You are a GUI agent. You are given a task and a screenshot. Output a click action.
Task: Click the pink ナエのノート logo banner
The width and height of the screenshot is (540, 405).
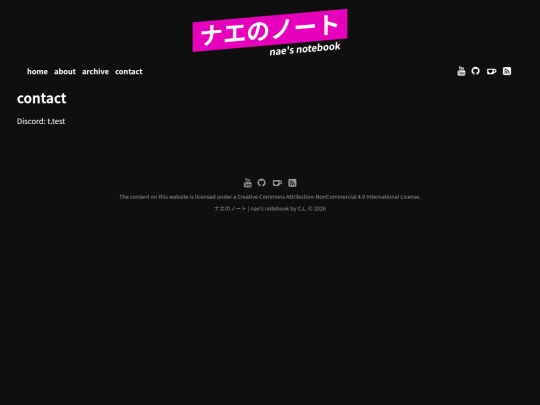(x=270, y=30)
